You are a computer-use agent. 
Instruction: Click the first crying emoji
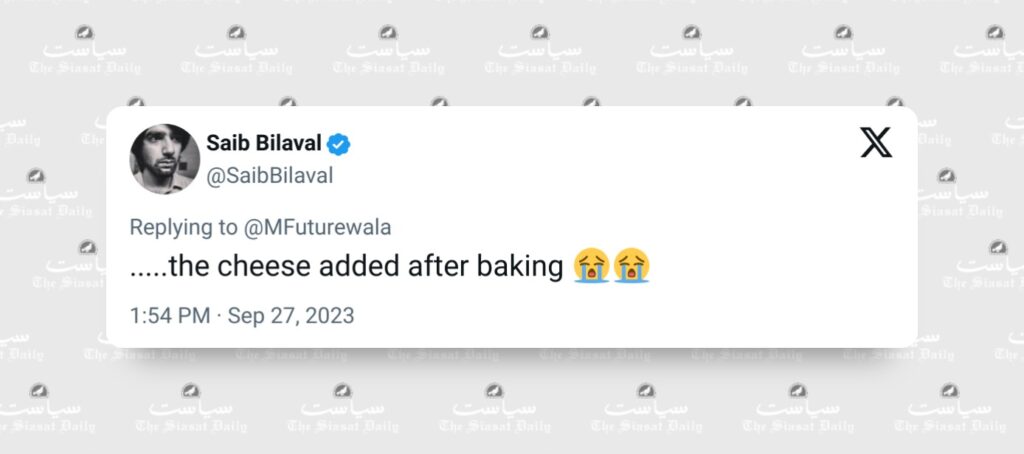click(592, 267)
